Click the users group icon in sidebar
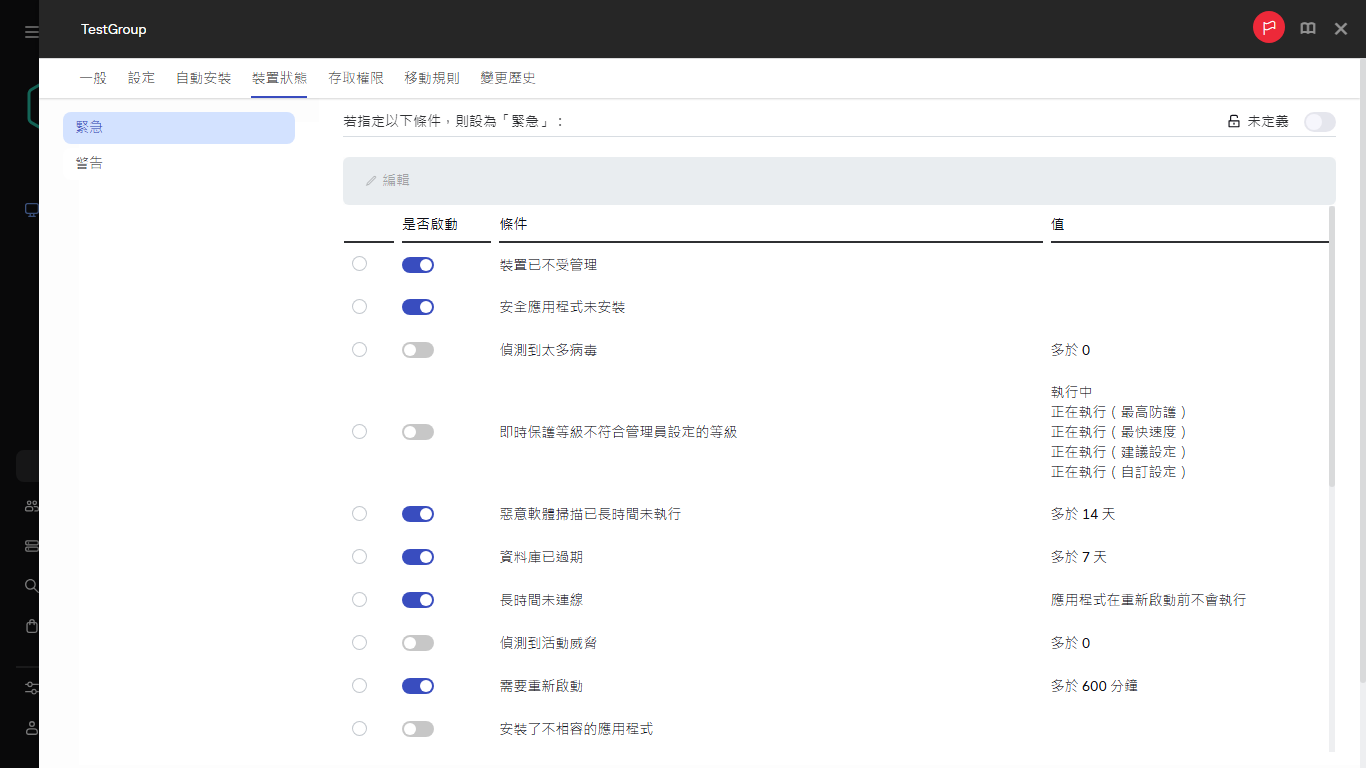 coord(30,505)
